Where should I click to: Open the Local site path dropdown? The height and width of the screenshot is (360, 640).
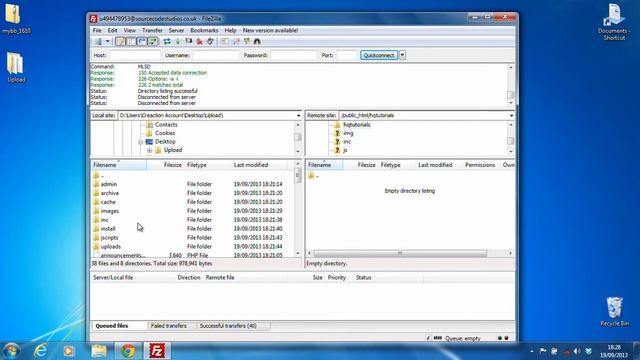pos(298,116)
